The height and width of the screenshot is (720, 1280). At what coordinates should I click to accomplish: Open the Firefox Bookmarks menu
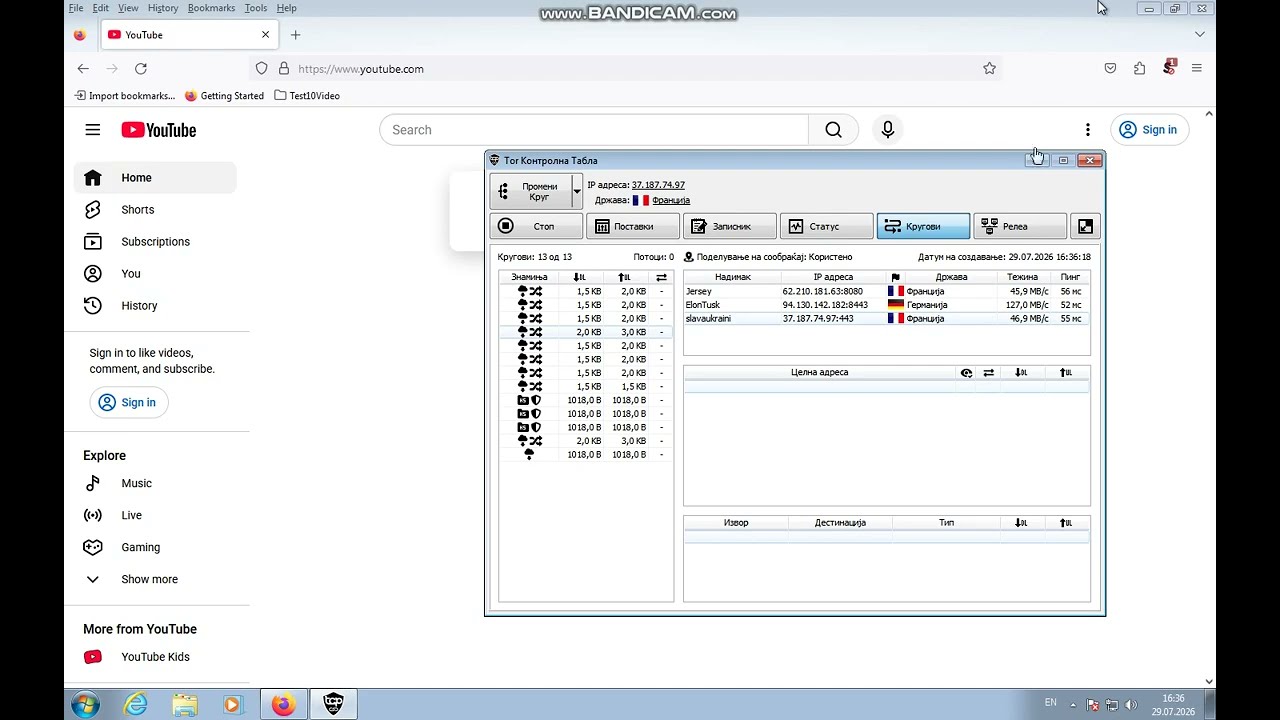point(211,8)
